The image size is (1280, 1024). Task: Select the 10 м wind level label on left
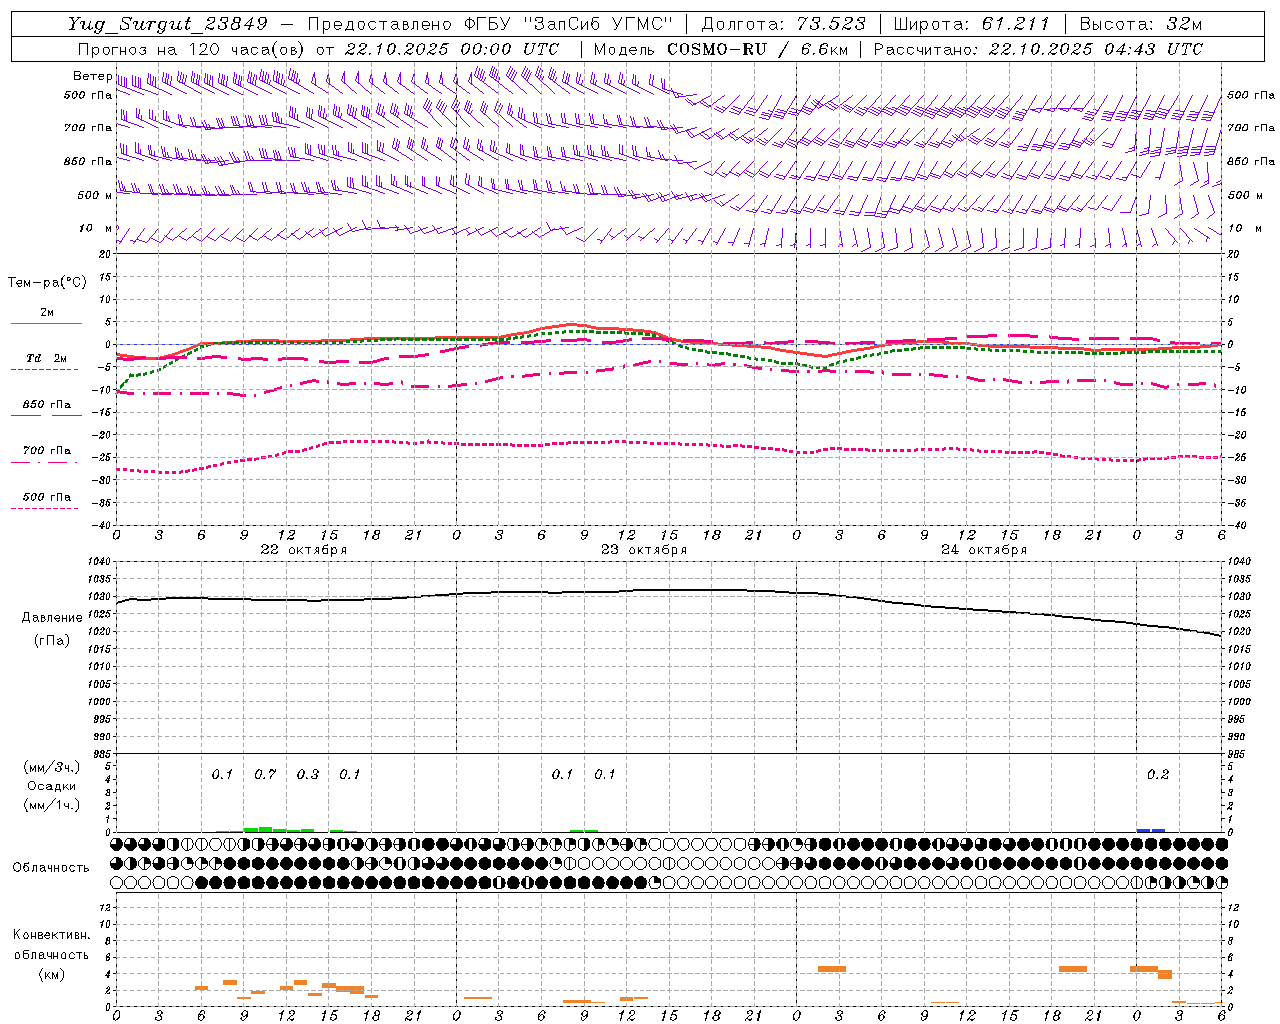click(x=95, y=229)
